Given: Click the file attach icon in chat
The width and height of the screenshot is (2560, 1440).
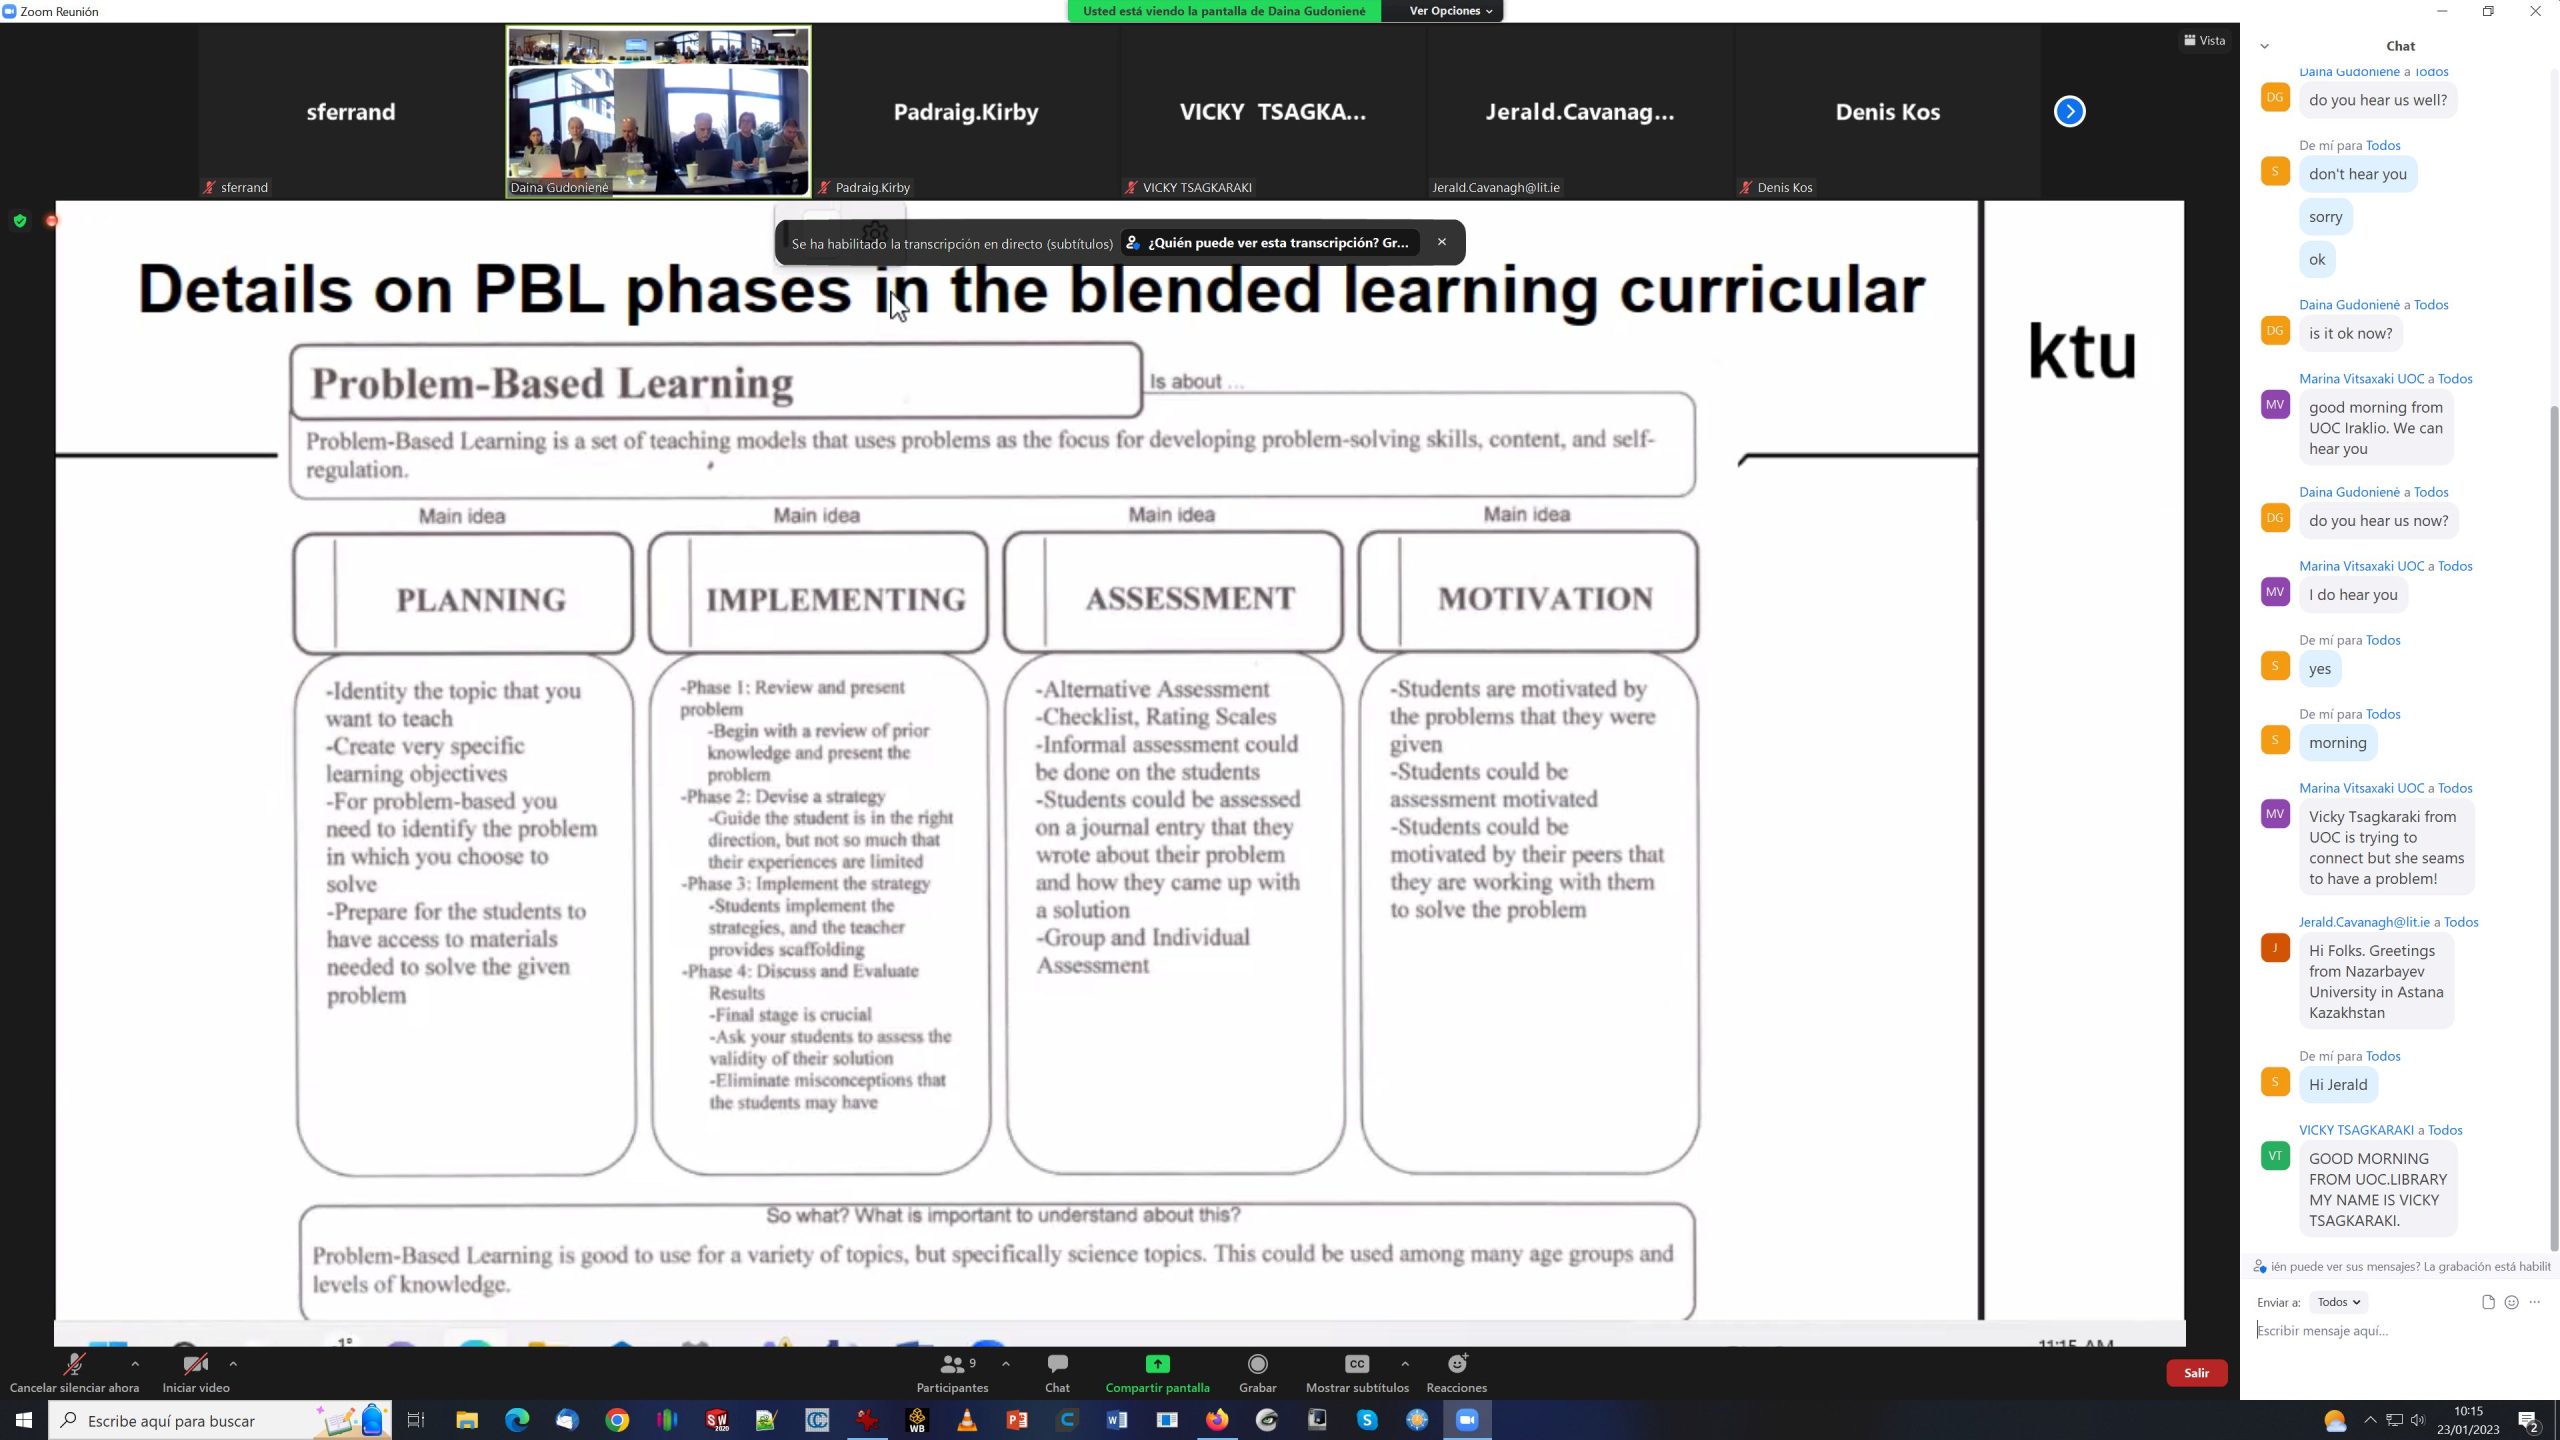Looking at the screenshot, I should tap(2488, 1302).
